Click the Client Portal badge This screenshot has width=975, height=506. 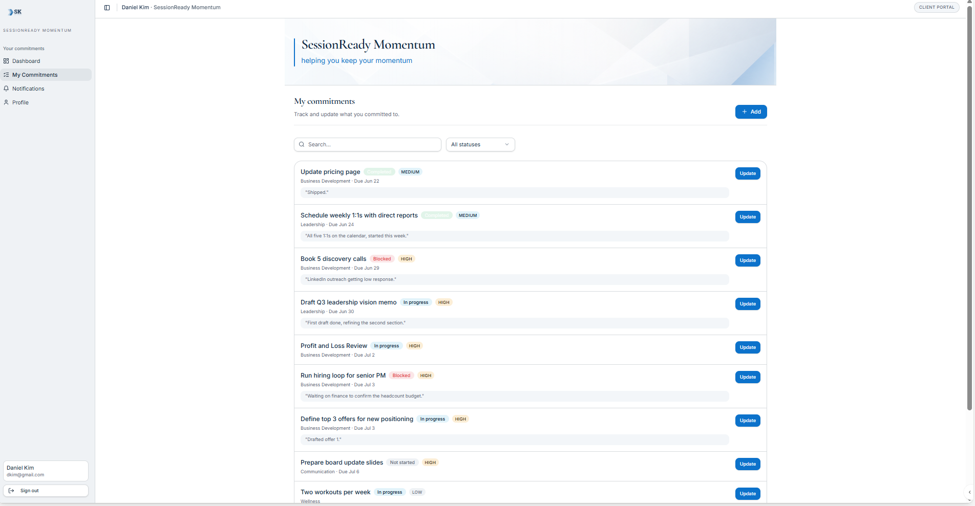[936, 7]
